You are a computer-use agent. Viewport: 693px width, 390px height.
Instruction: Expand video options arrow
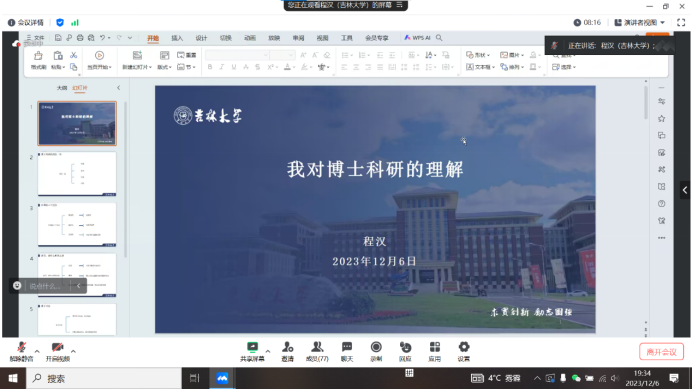73,352
